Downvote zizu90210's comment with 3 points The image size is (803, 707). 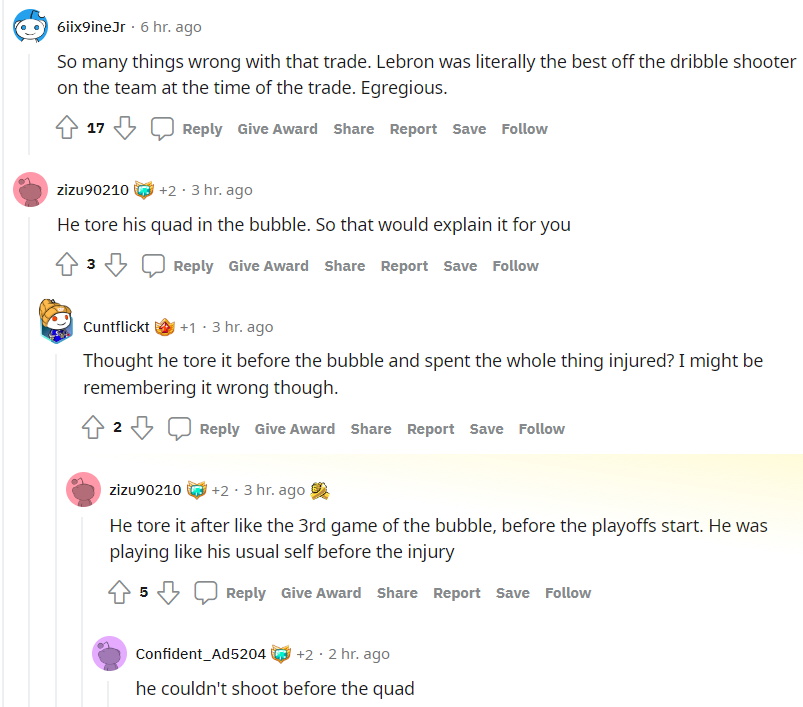(x=116, y=266)
